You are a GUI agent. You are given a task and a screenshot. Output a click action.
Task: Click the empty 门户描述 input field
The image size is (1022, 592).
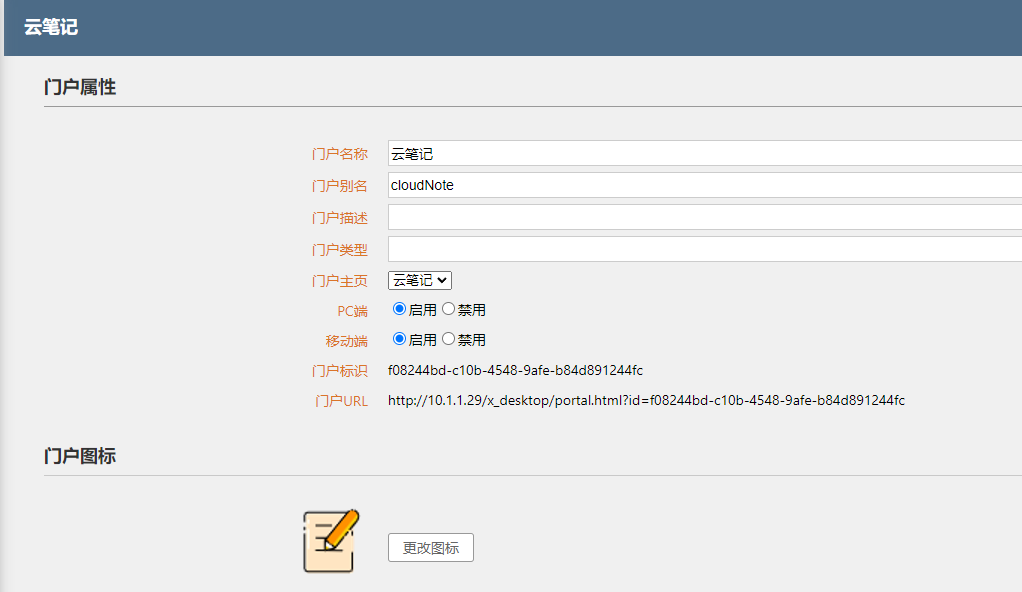click(705, 217)
